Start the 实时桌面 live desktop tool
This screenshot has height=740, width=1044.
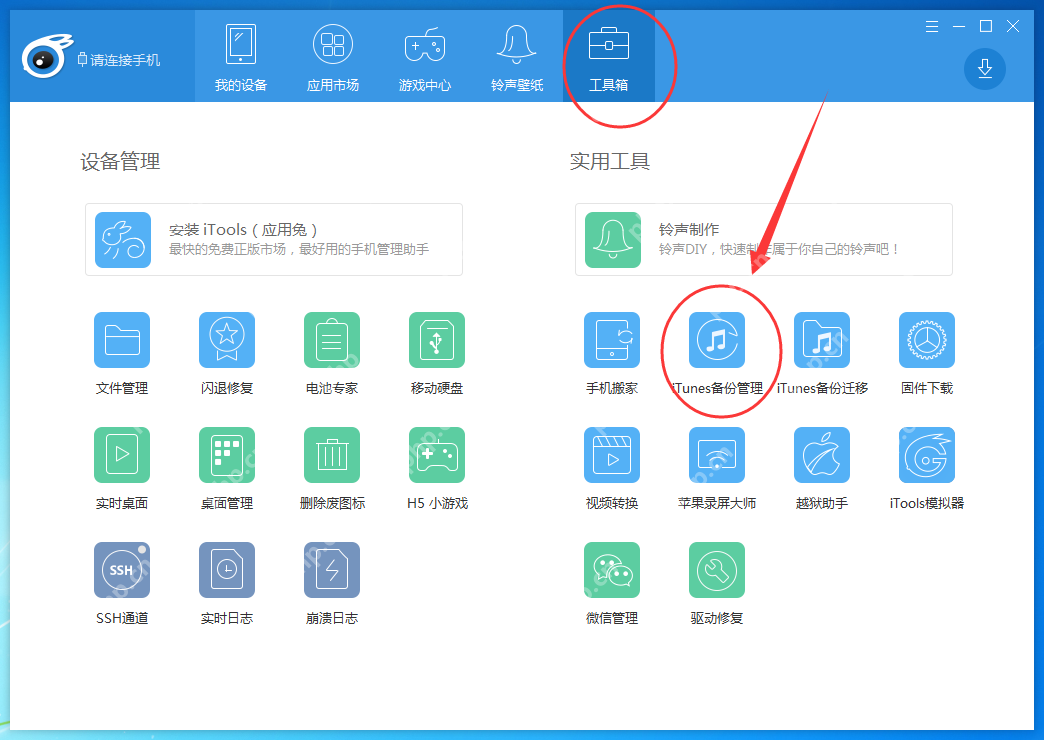pyautogui.click(x=122, y=455)
